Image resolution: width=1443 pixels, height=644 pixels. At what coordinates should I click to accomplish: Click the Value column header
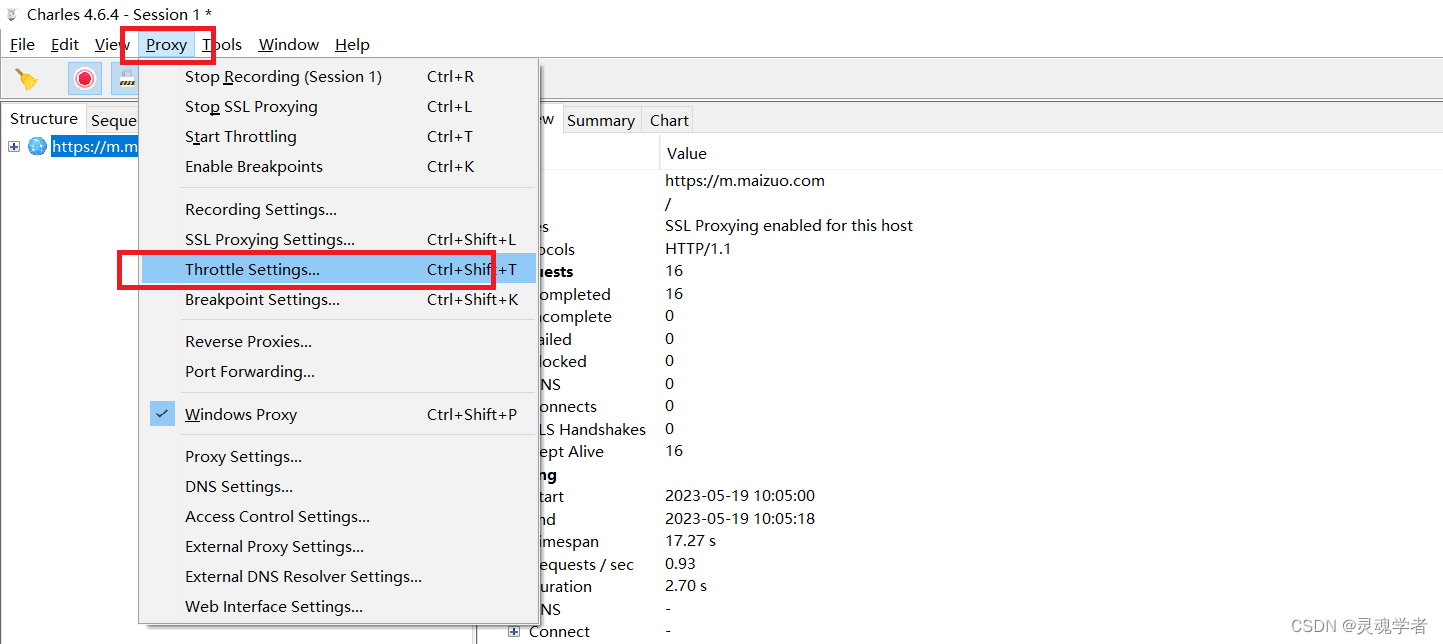pos(687,154)
